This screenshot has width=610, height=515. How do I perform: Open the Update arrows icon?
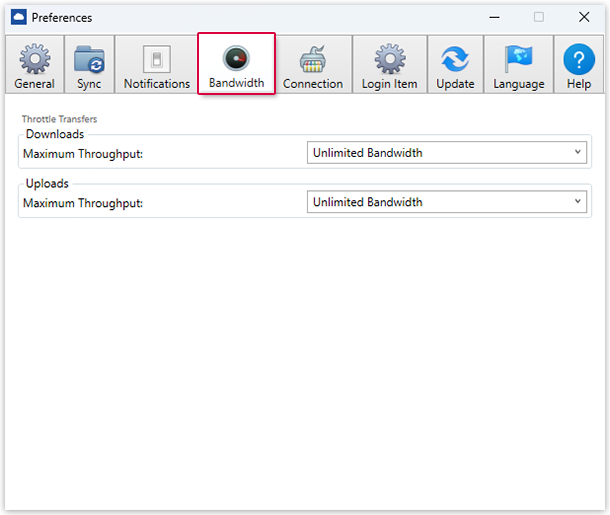(455, 59)
